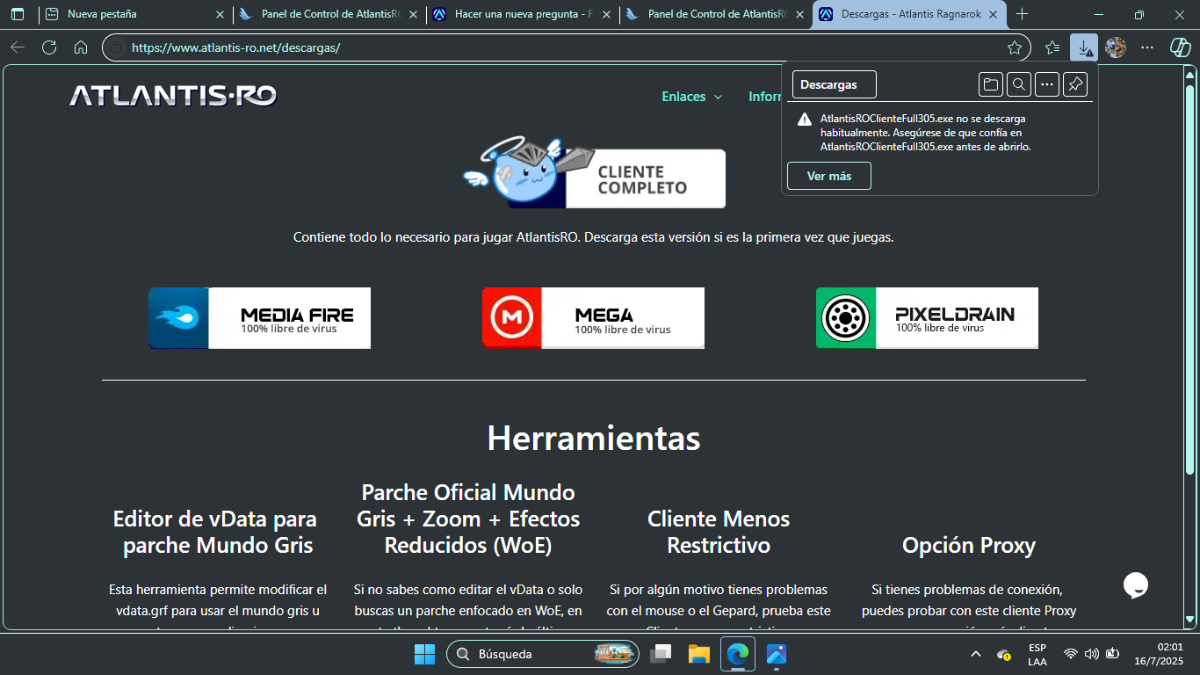Show hidden system tray icons
Image resolution: width=1200 pixels, height=675 pixels.
[976, 654]
